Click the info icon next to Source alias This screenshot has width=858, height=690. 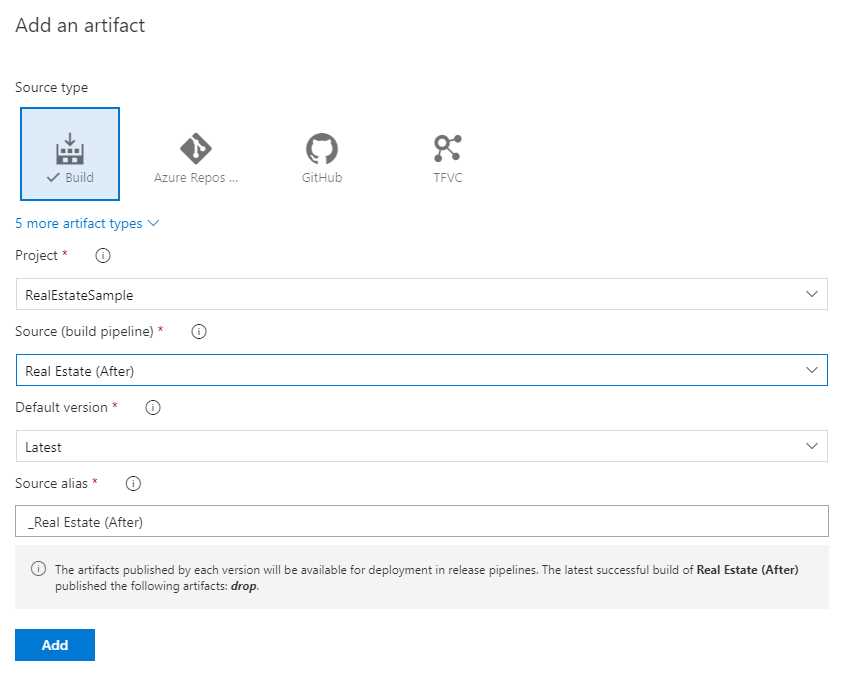[x=132, y=483]
